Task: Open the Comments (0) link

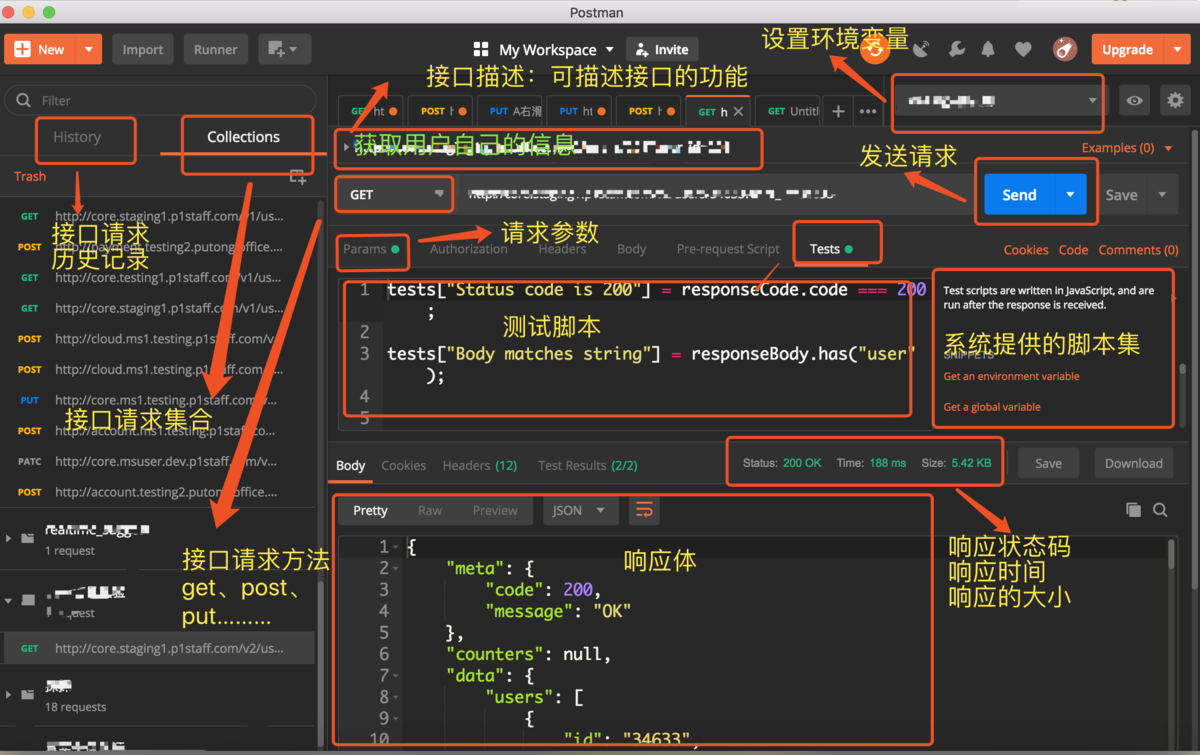Action: (x=1138, y=250)
